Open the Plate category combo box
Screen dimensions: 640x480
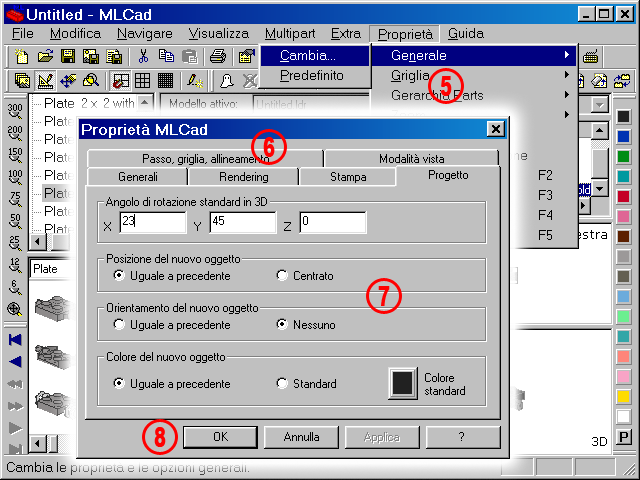click(51, 269)
